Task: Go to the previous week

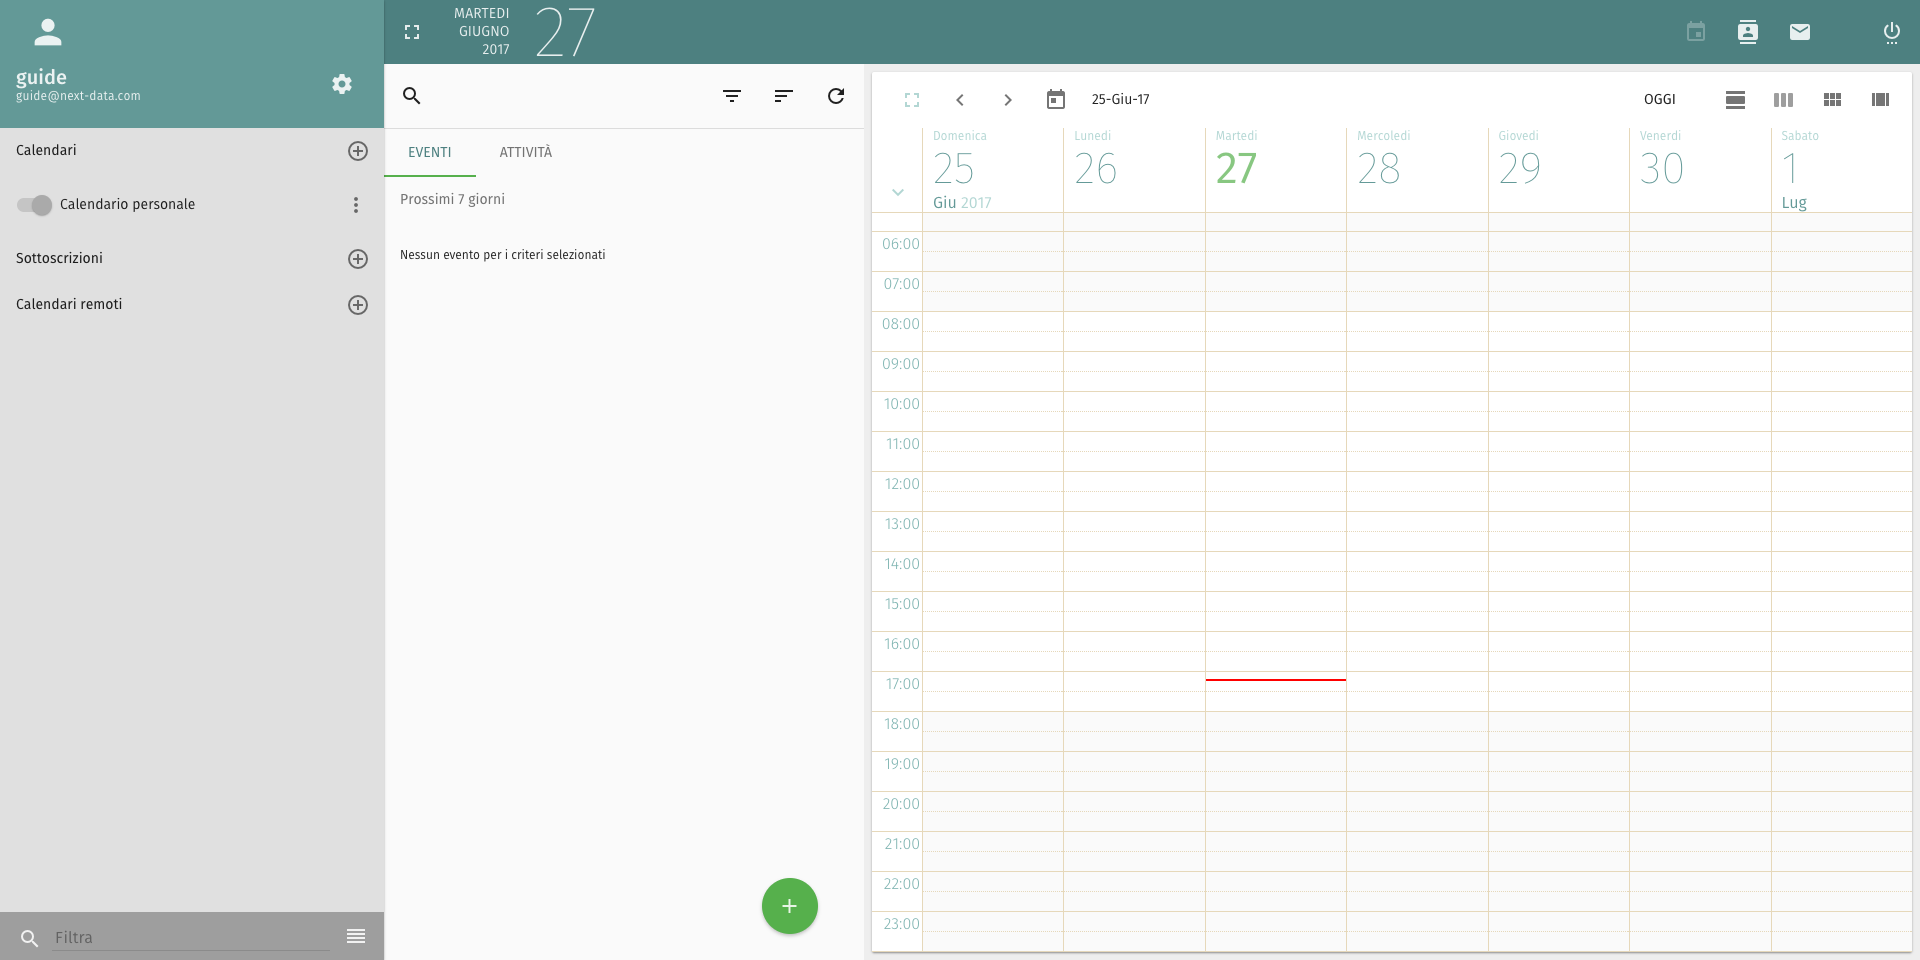Action: 960,100
